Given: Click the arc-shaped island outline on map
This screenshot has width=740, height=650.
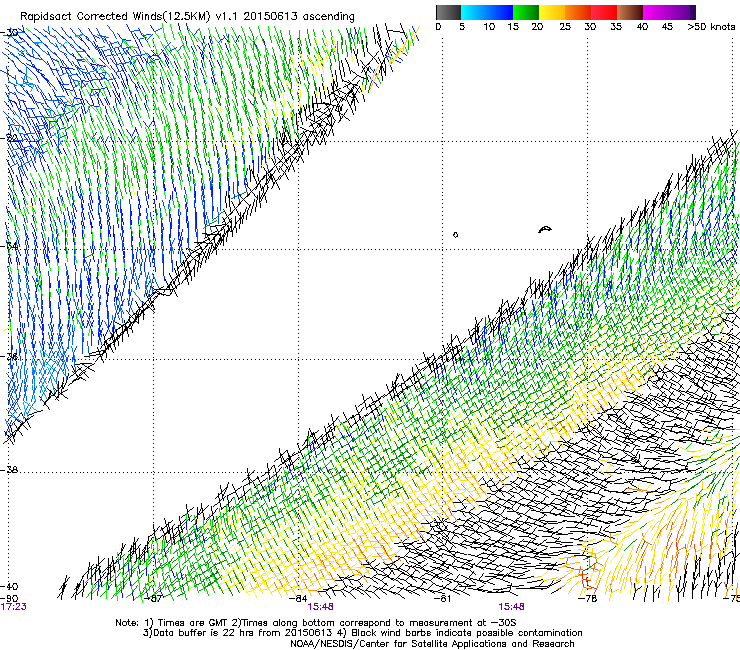Looking at the screenshot, I should 545,230.
